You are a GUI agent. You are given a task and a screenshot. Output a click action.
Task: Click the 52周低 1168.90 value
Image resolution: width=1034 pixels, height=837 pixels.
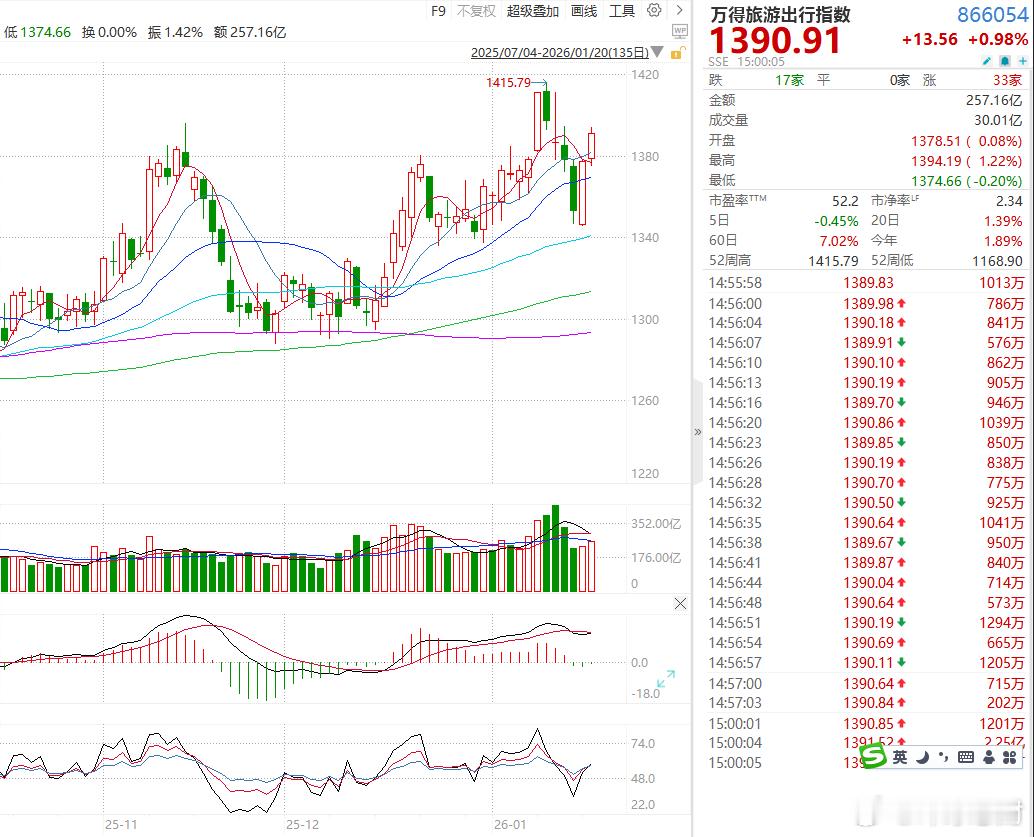tap(997, 261)
